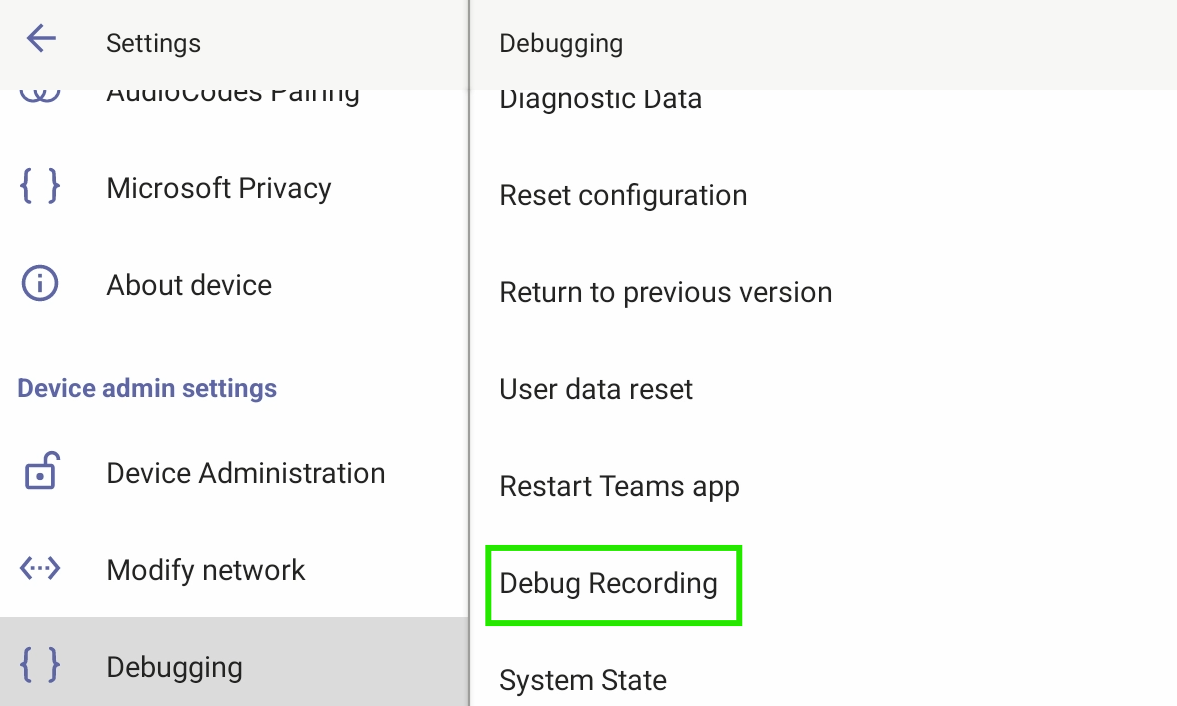The width and height of the screenshot is (1177, 706).
Task: Open Modify network settings
Action: [x=234, y=569]
